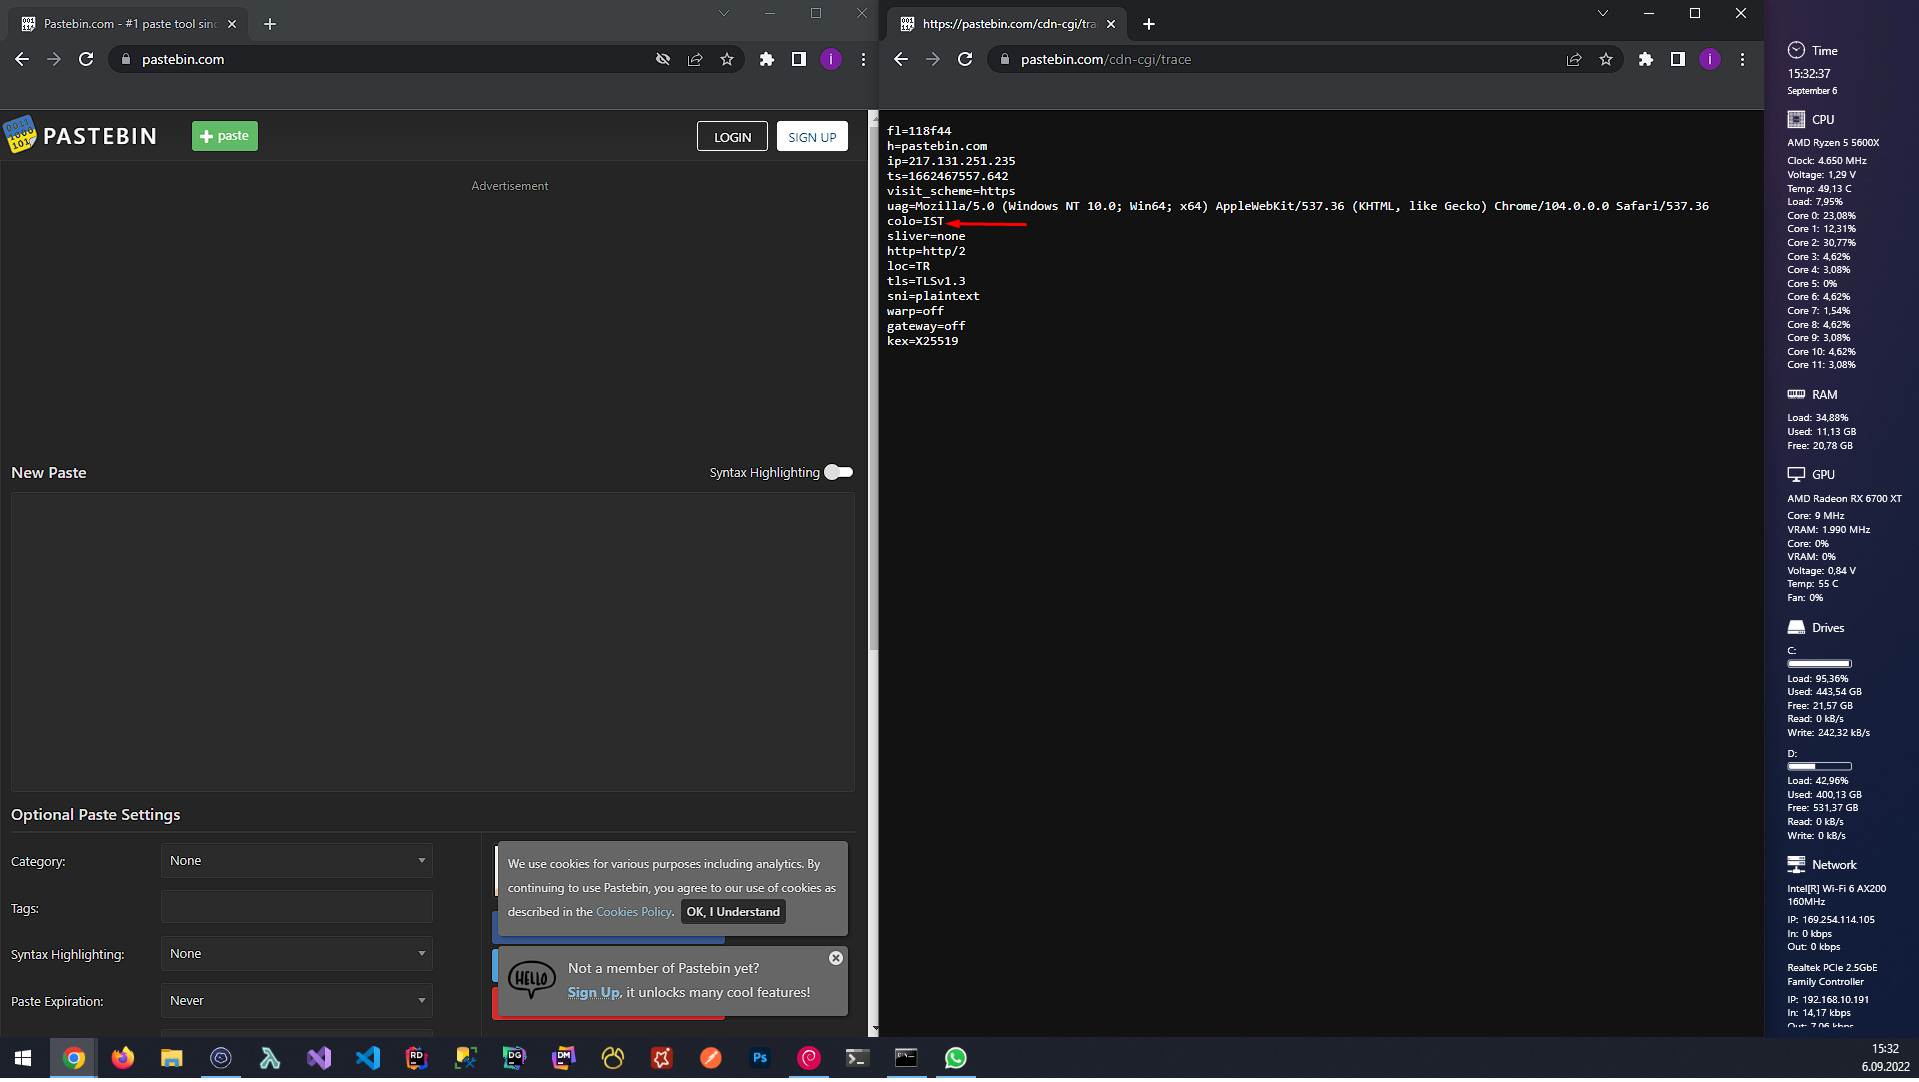Screen dimensions: 1919x1082
Task: Click the third-party cookies eye icon
Action: pyautogui.click(x=663, y=59)
